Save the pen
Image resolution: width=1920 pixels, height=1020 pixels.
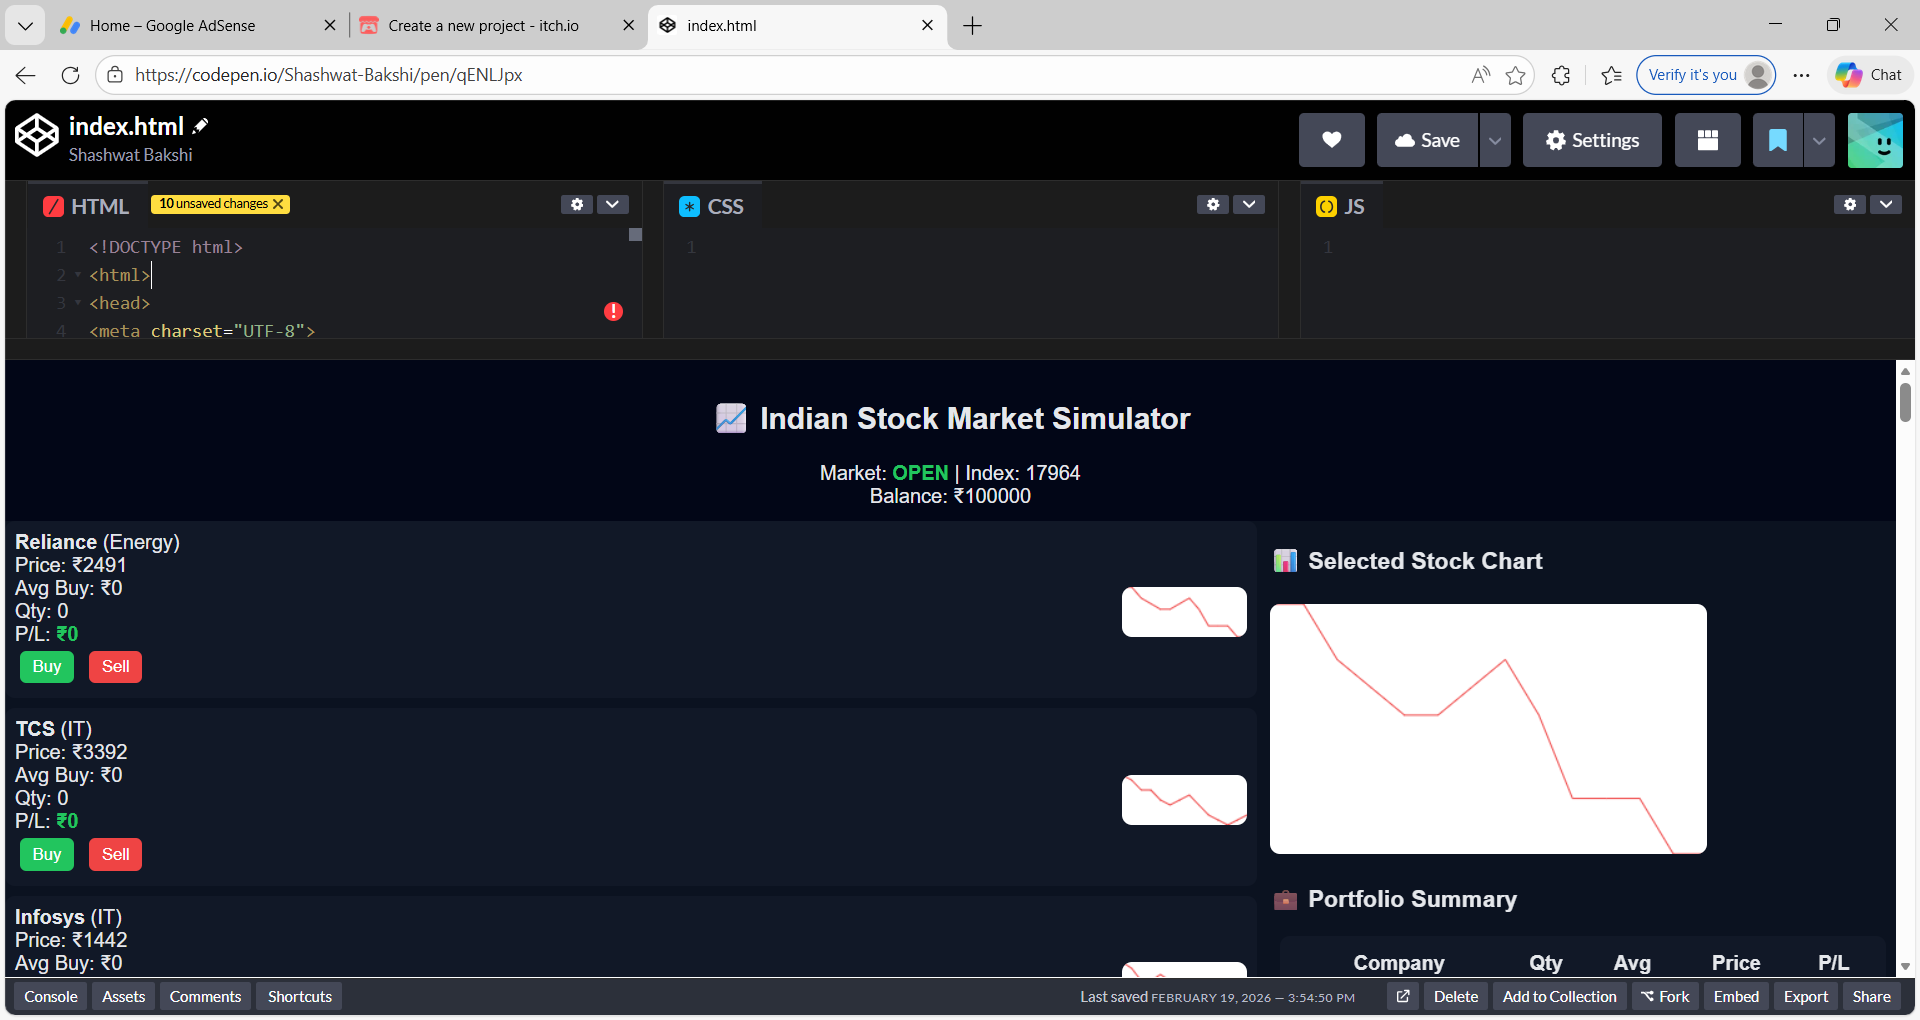(x=1427, y=140)
